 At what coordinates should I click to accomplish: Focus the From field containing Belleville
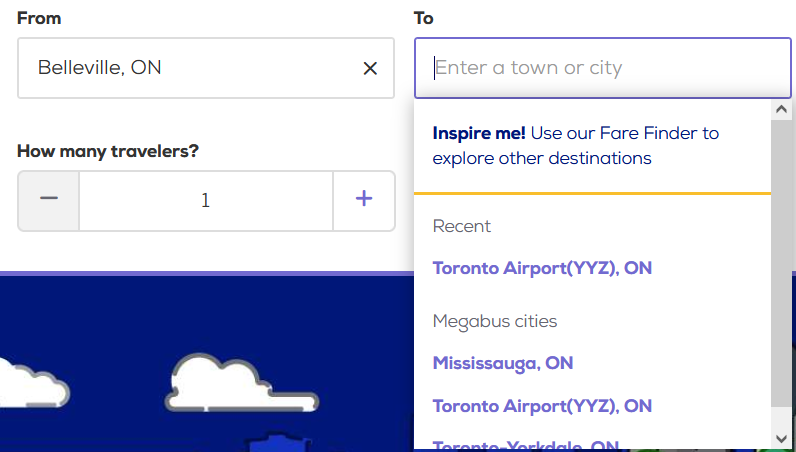(x=190, y=68)
